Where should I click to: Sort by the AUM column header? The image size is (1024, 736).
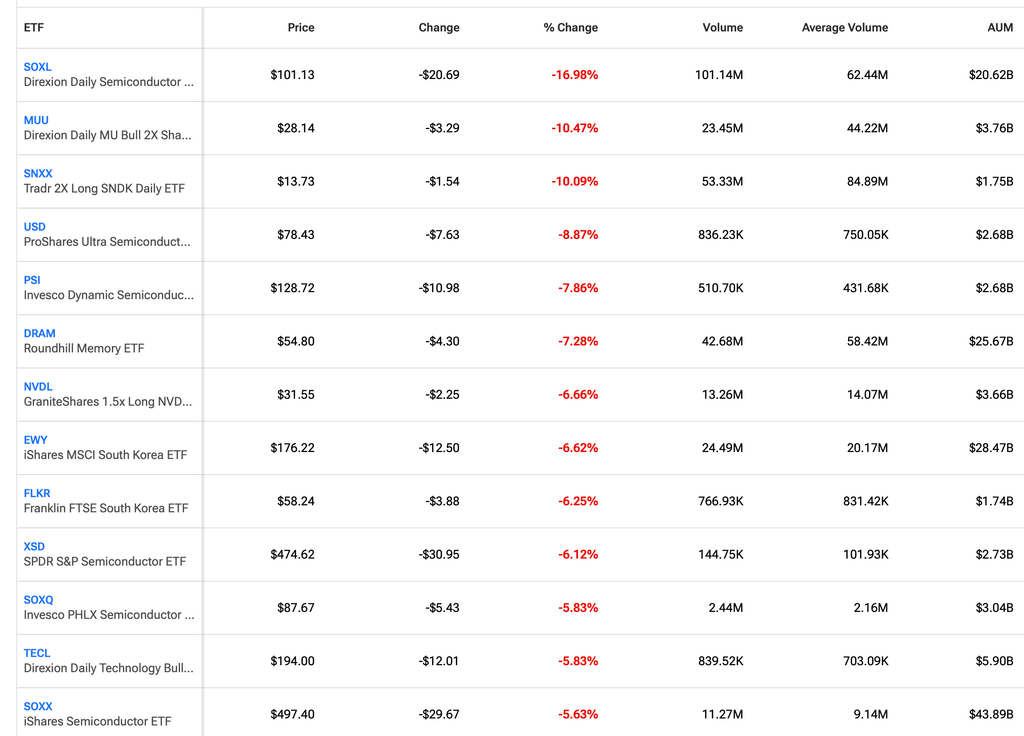coord(1000,27)
